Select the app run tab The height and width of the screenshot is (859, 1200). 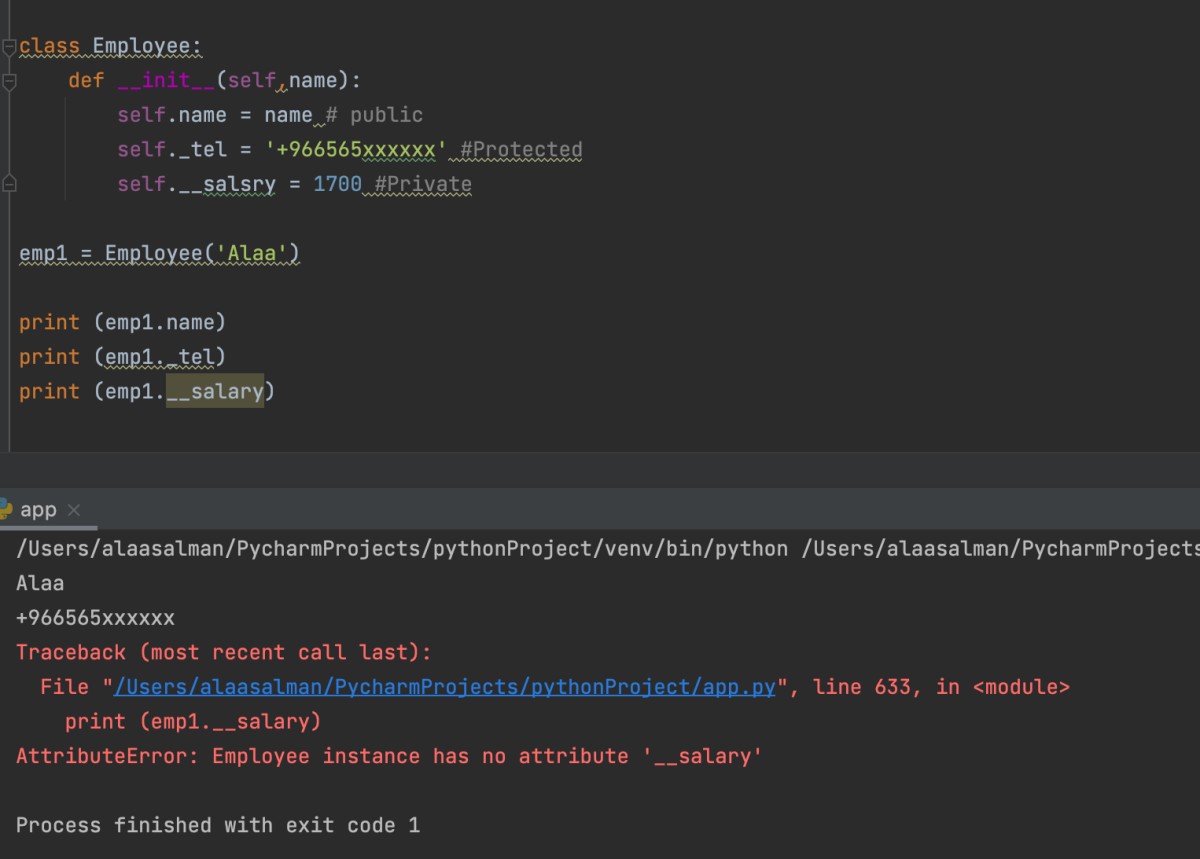(x=38, y=510)
